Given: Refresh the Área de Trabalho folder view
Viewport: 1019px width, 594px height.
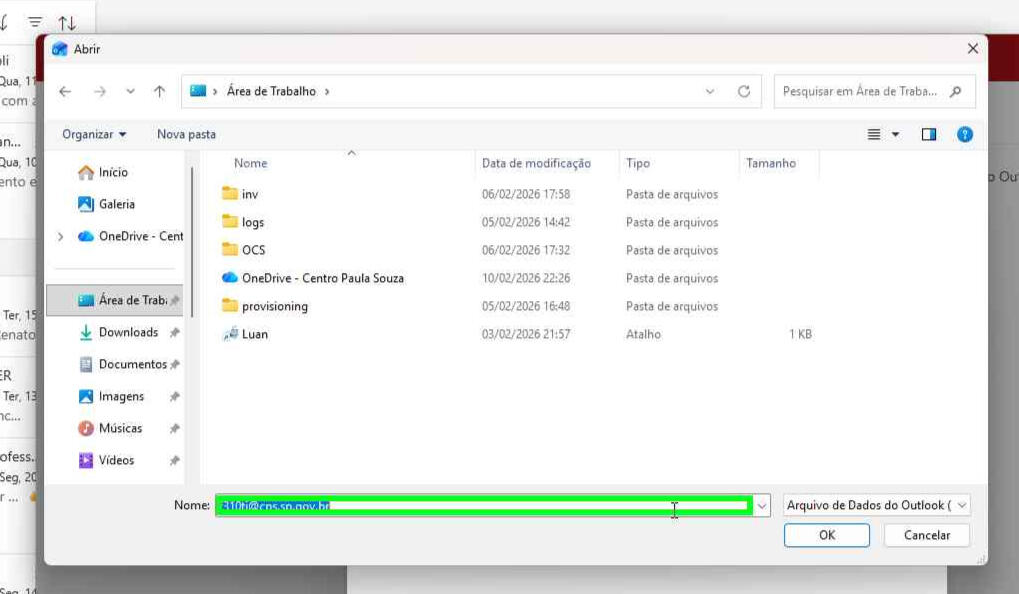Looking at the screenshot, I should (x=743, y=91).
